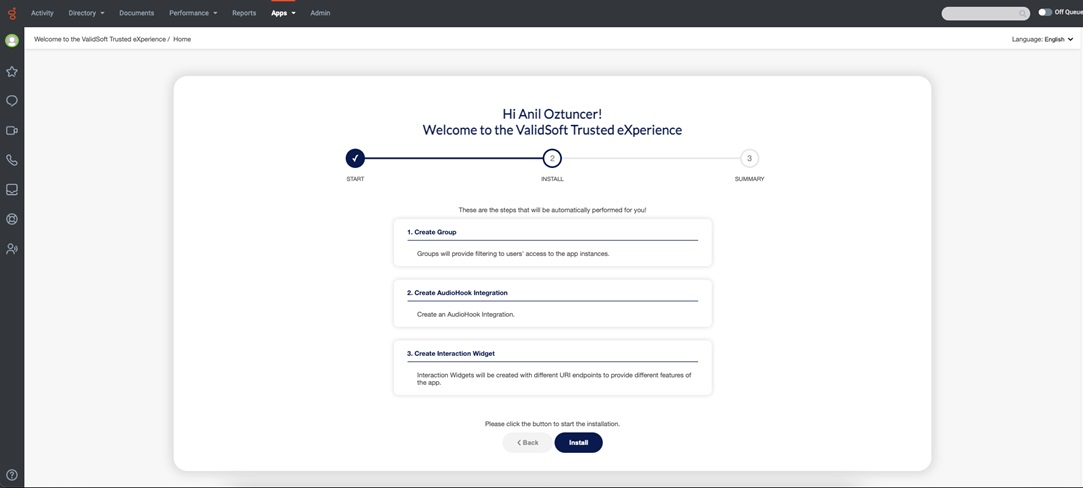
Task: Open the video camera icon in sidebar
Action: click(x=12, y=131)
